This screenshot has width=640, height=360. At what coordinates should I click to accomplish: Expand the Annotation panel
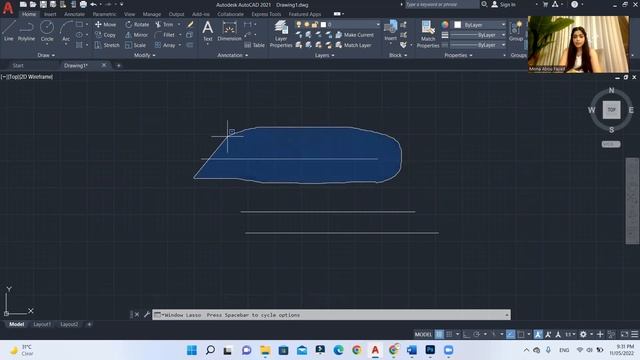coord(233,55)
